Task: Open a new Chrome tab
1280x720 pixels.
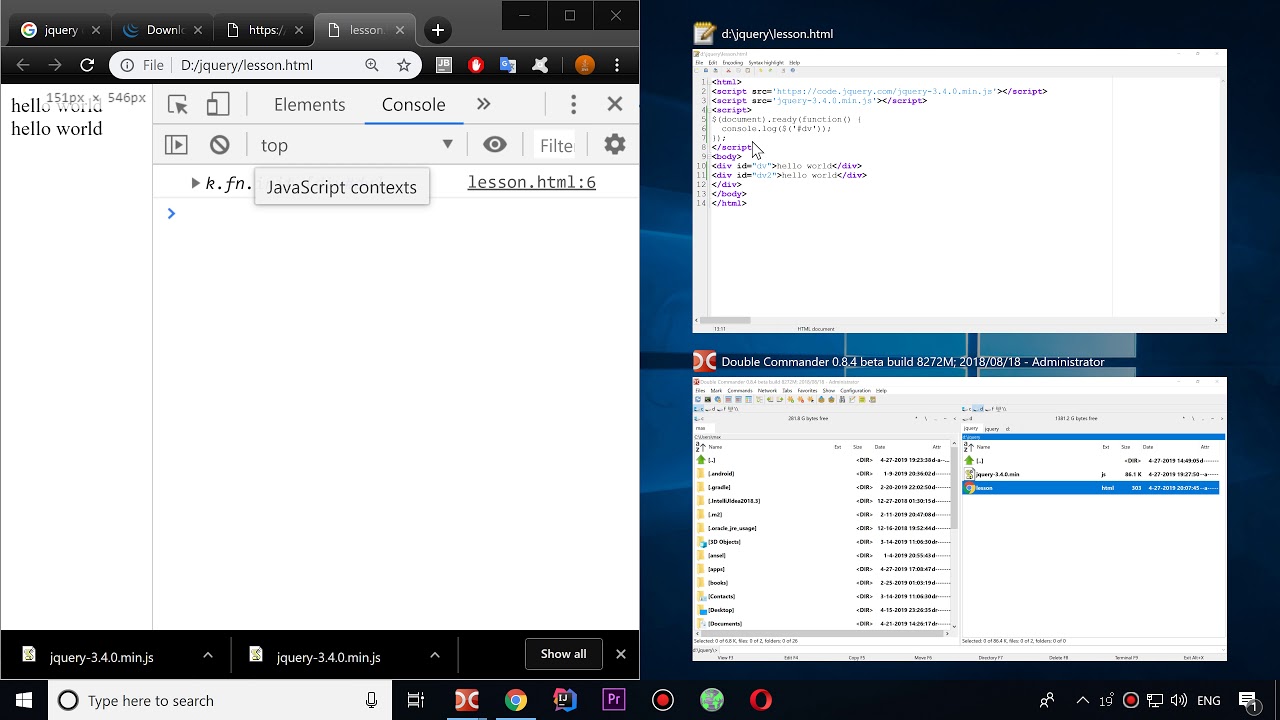Action: tap(438, 31)
